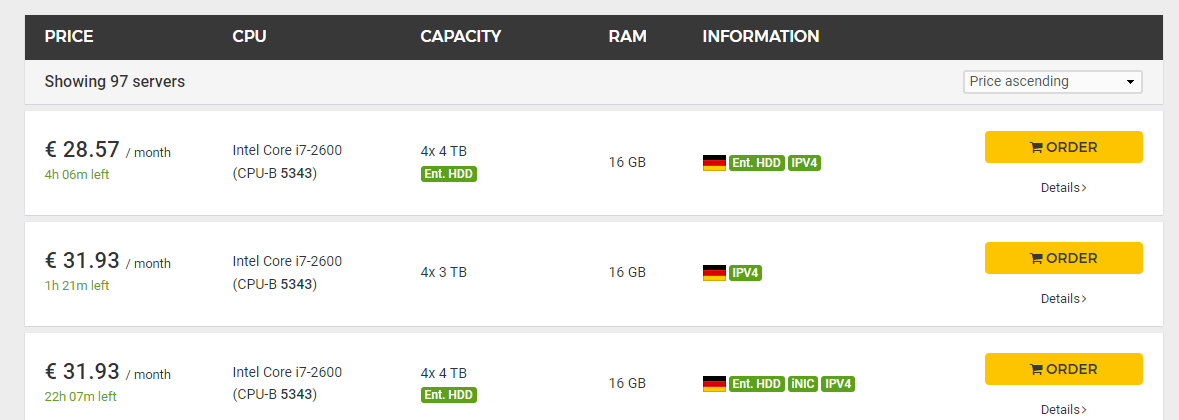Click the RAM column header
Image resolution: width=1179 pixels, height=420 pixels.
tap(627, 37)
